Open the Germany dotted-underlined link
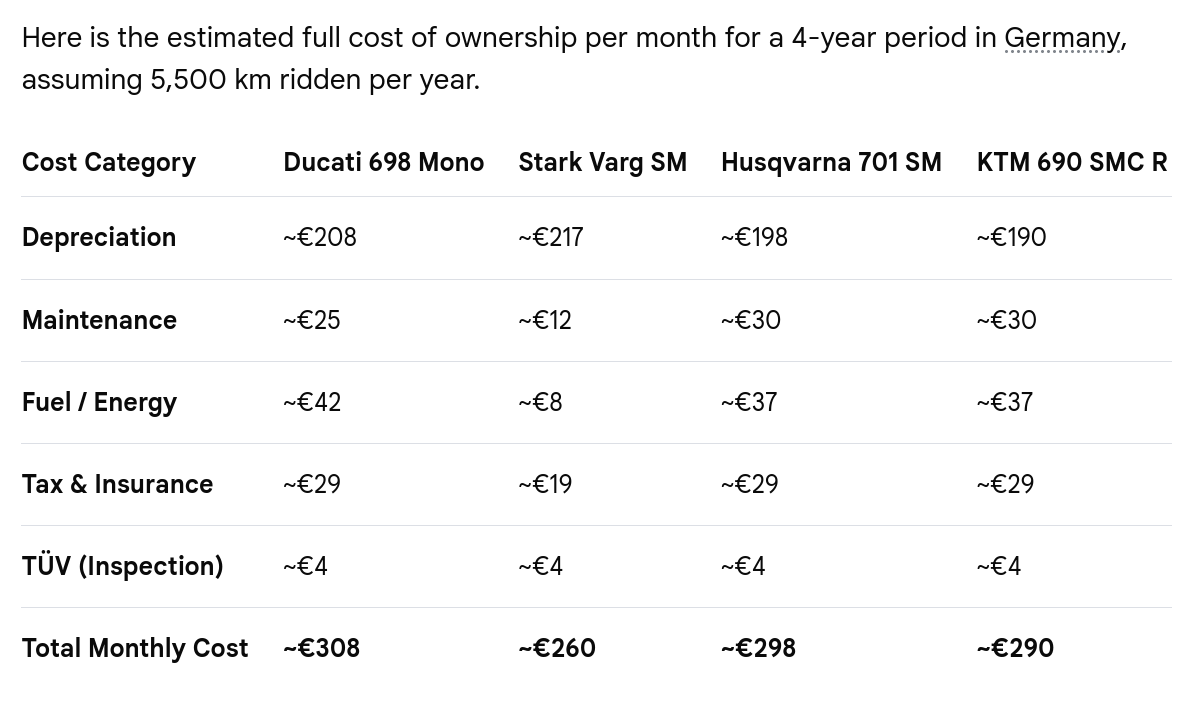Screen dimensions: 1192x701 pyautogui.click(x=1062, y=38)
